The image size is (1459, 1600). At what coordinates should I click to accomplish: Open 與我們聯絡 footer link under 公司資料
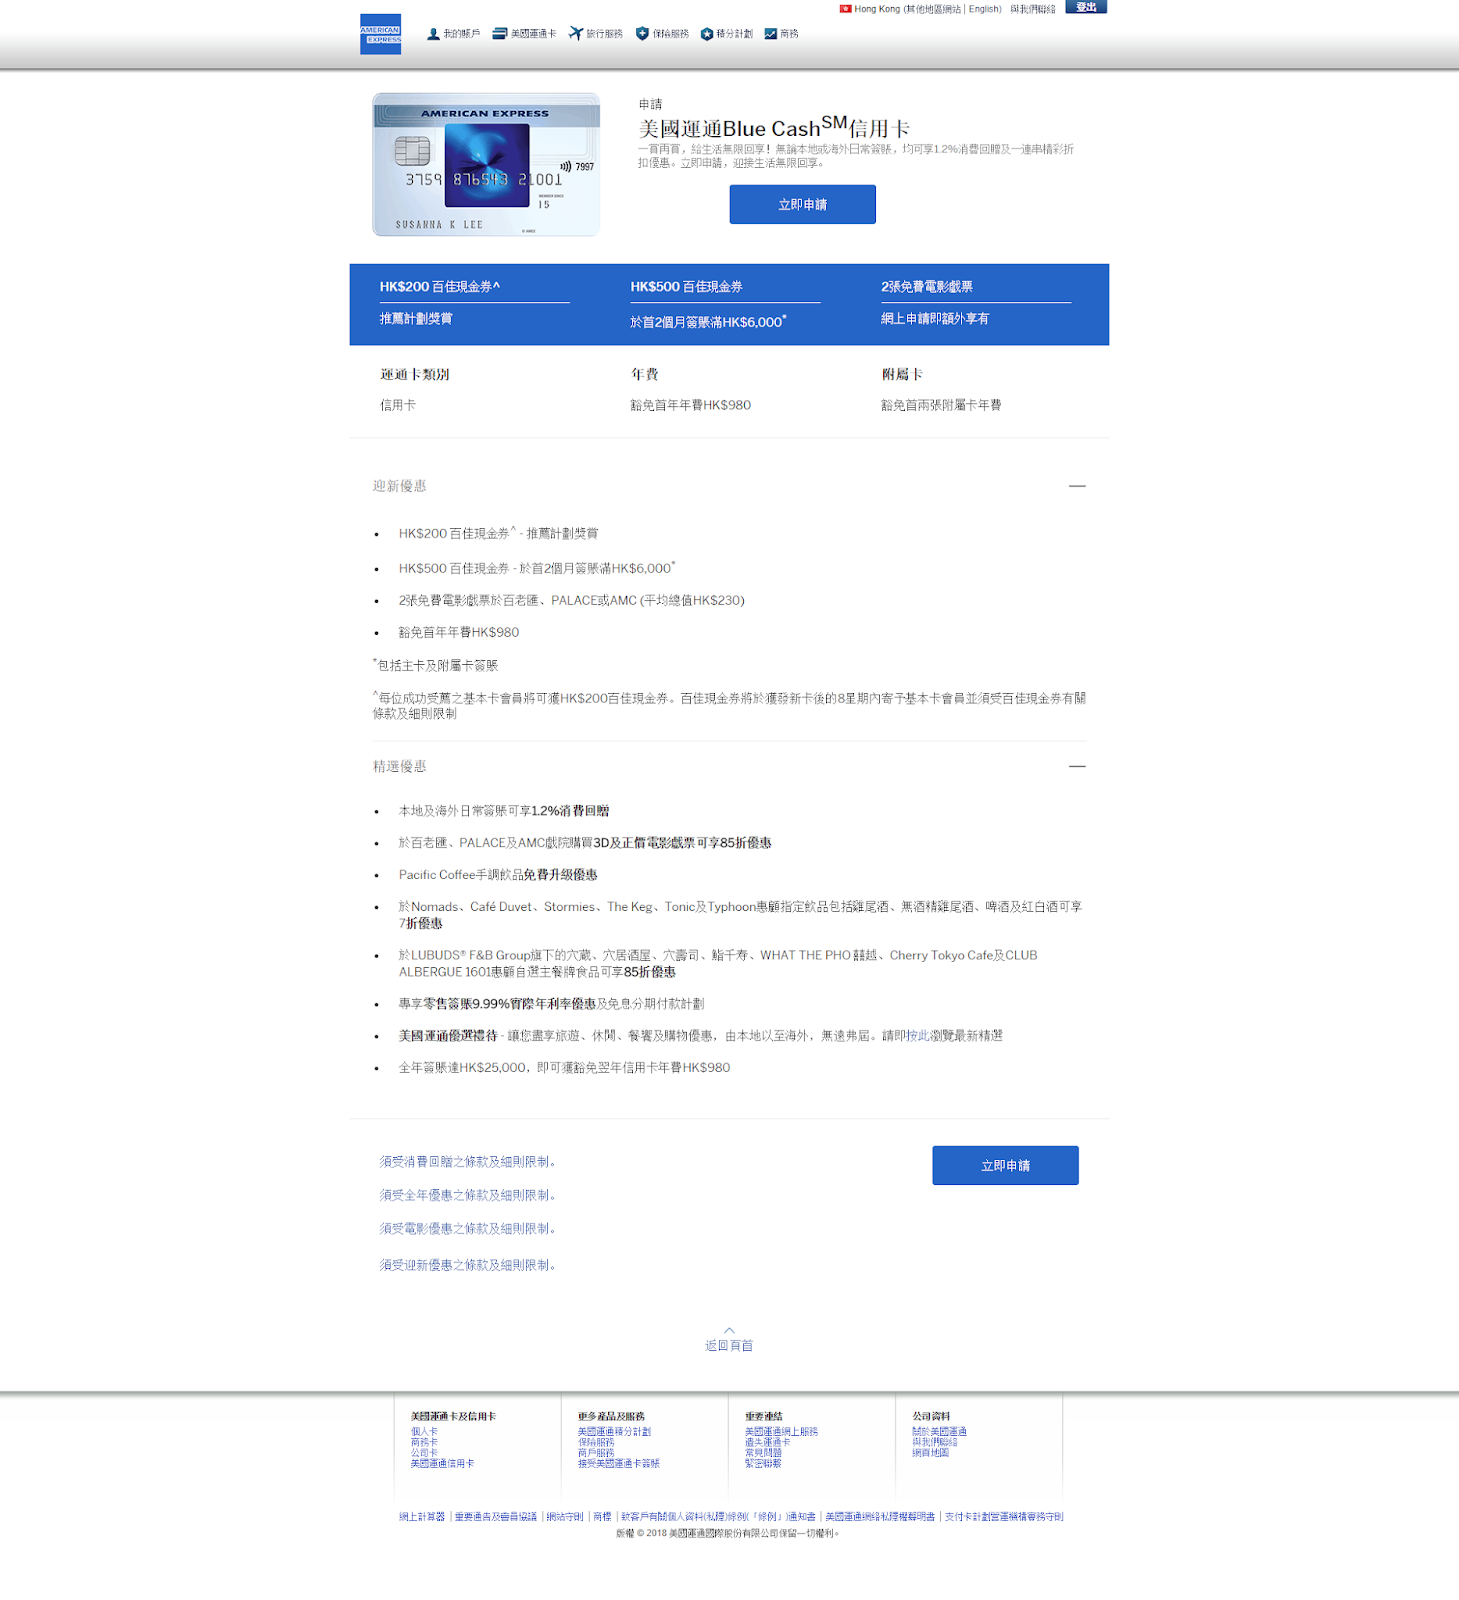click(934, 1442)
